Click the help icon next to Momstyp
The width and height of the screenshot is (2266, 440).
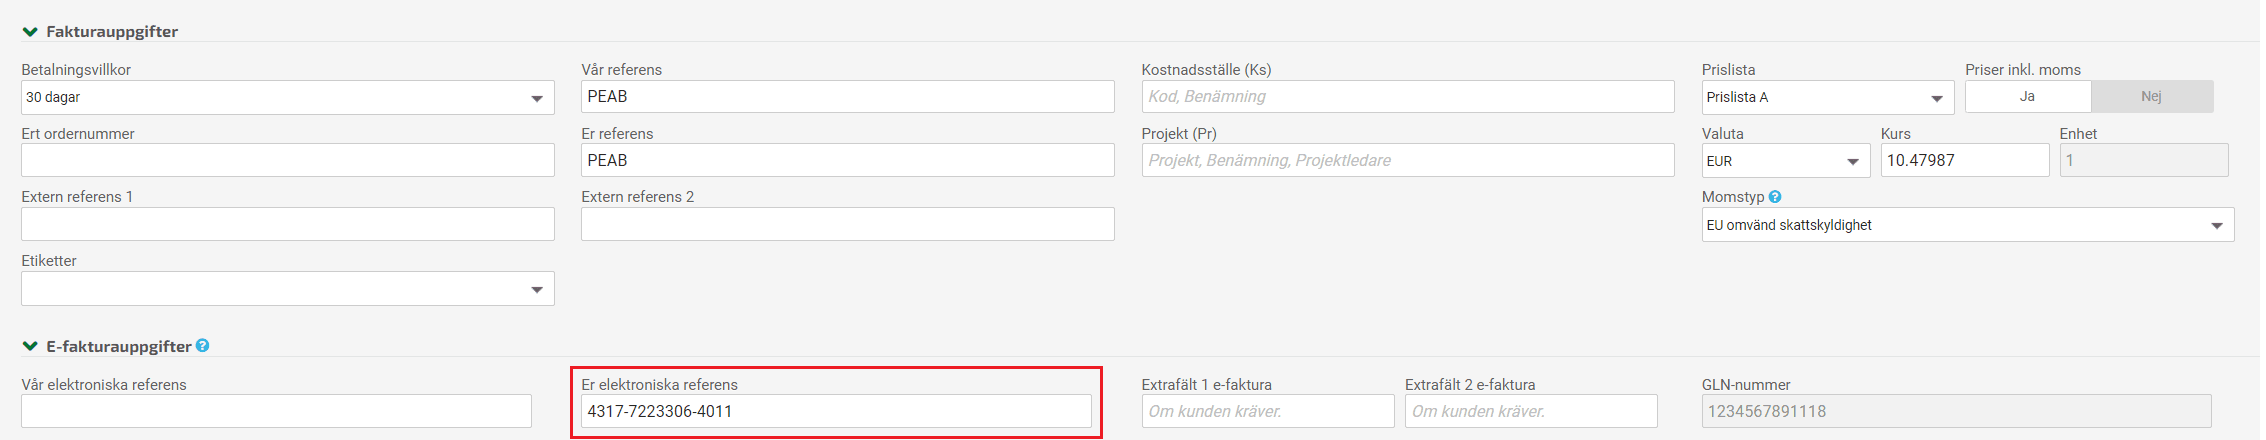pyautogui.click(x=1775, y=197)
